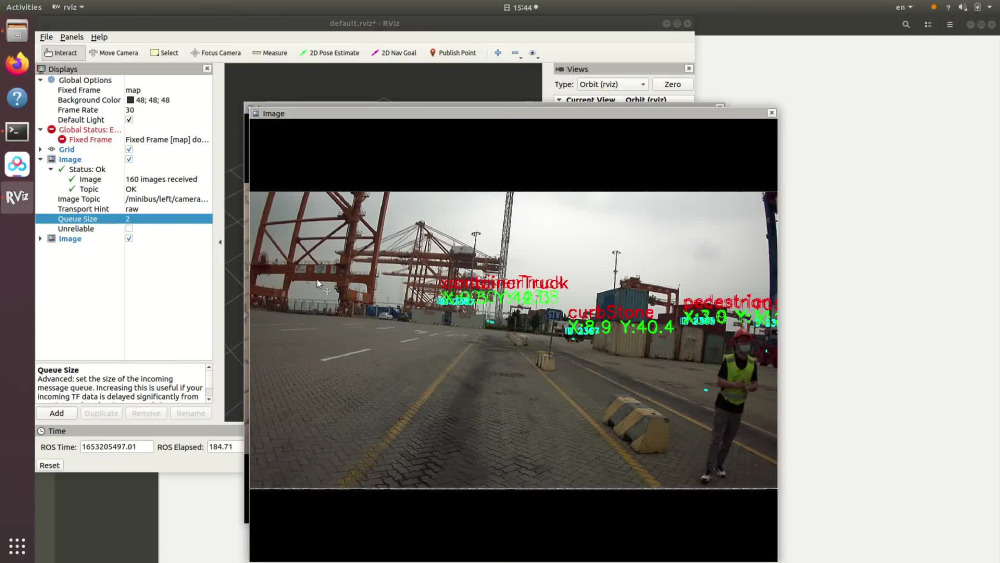The height and width of the screenshot is (563, 1000).
Task: Collapse the Global Status tree node
Action: pyautogui.click(x=41, y=129)
